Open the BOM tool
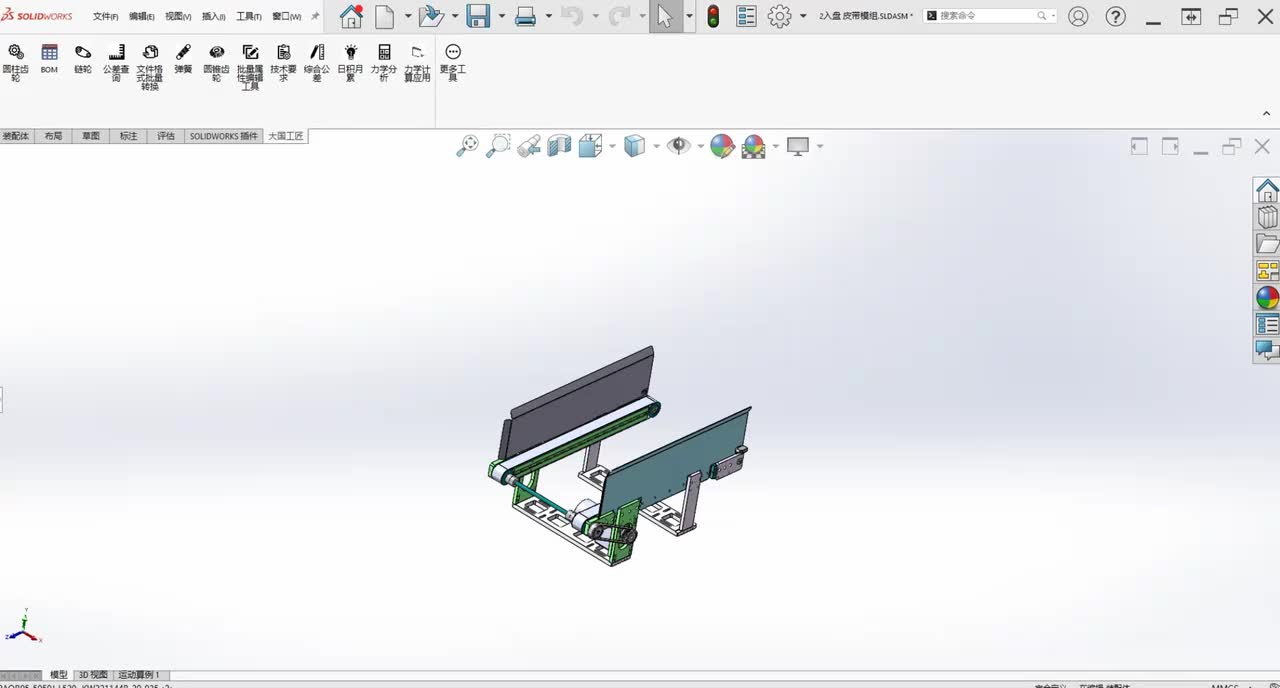The height and width of the screenshot is (688, 1280). coord(49,59)
